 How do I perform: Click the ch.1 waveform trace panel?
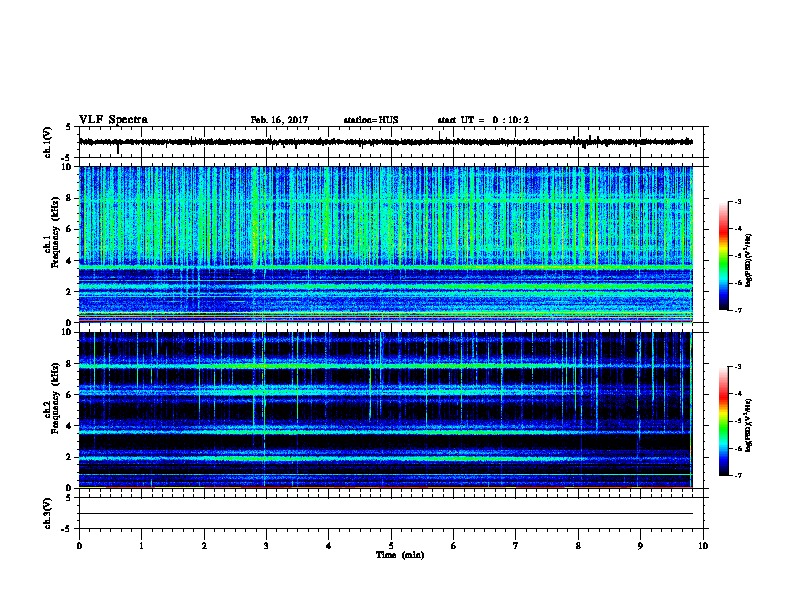[393, 142]
